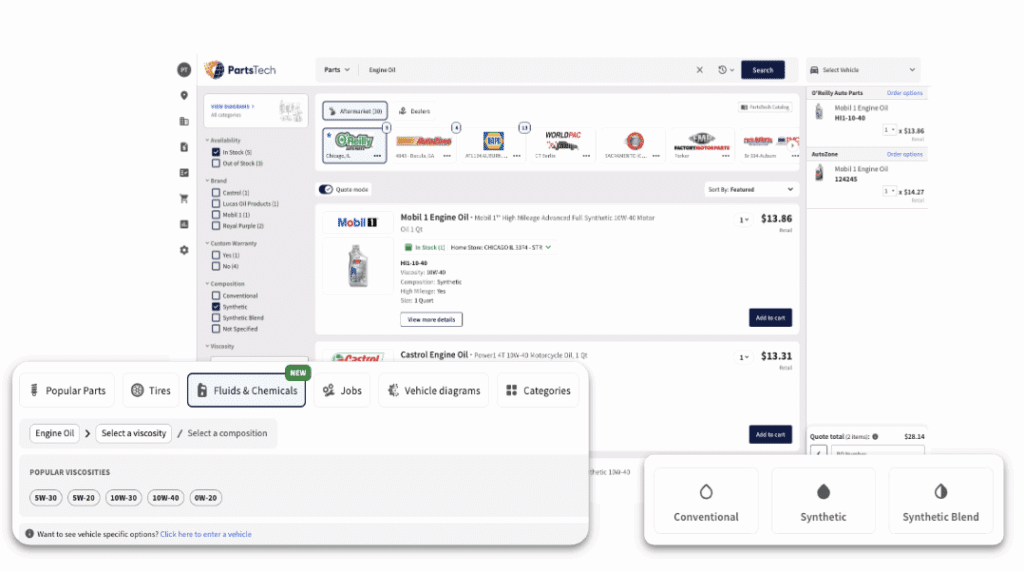The height and width of the screenshot is (572, 1024).
Task: Select the Factory Motor Parts supplier card
Action: (x=701, y=145)
